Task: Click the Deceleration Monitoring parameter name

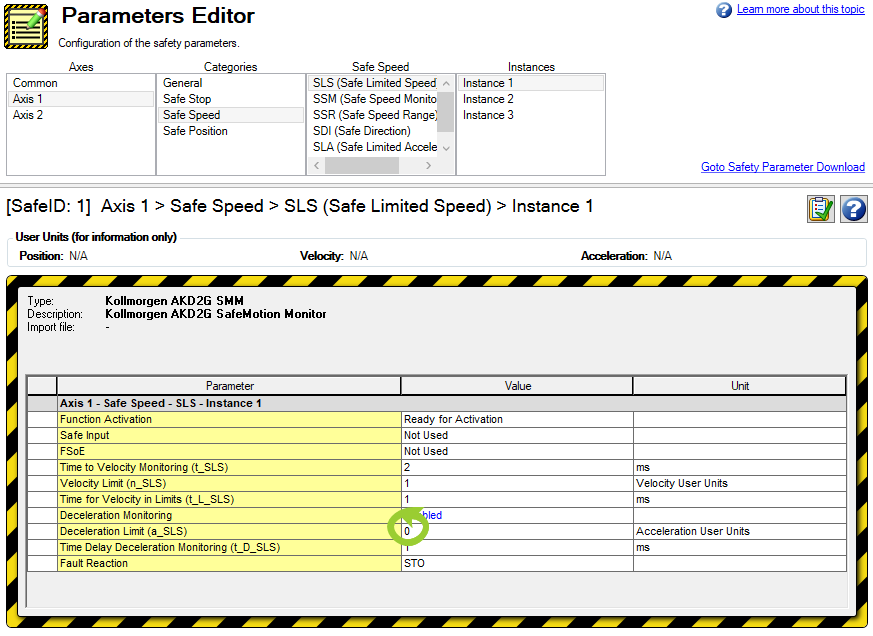Action: pyautogui.click(x=229, y=516)
